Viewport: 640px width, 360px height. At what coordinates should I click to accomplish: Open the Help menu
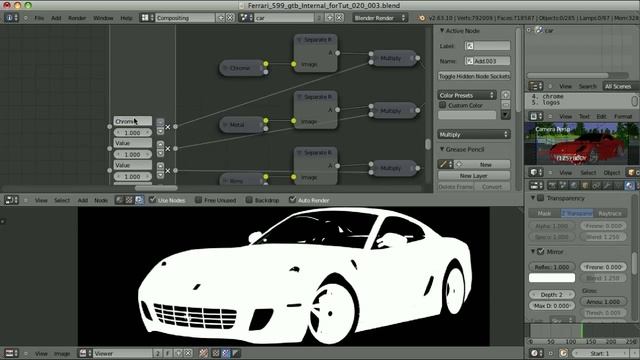[x=126, y=18]
